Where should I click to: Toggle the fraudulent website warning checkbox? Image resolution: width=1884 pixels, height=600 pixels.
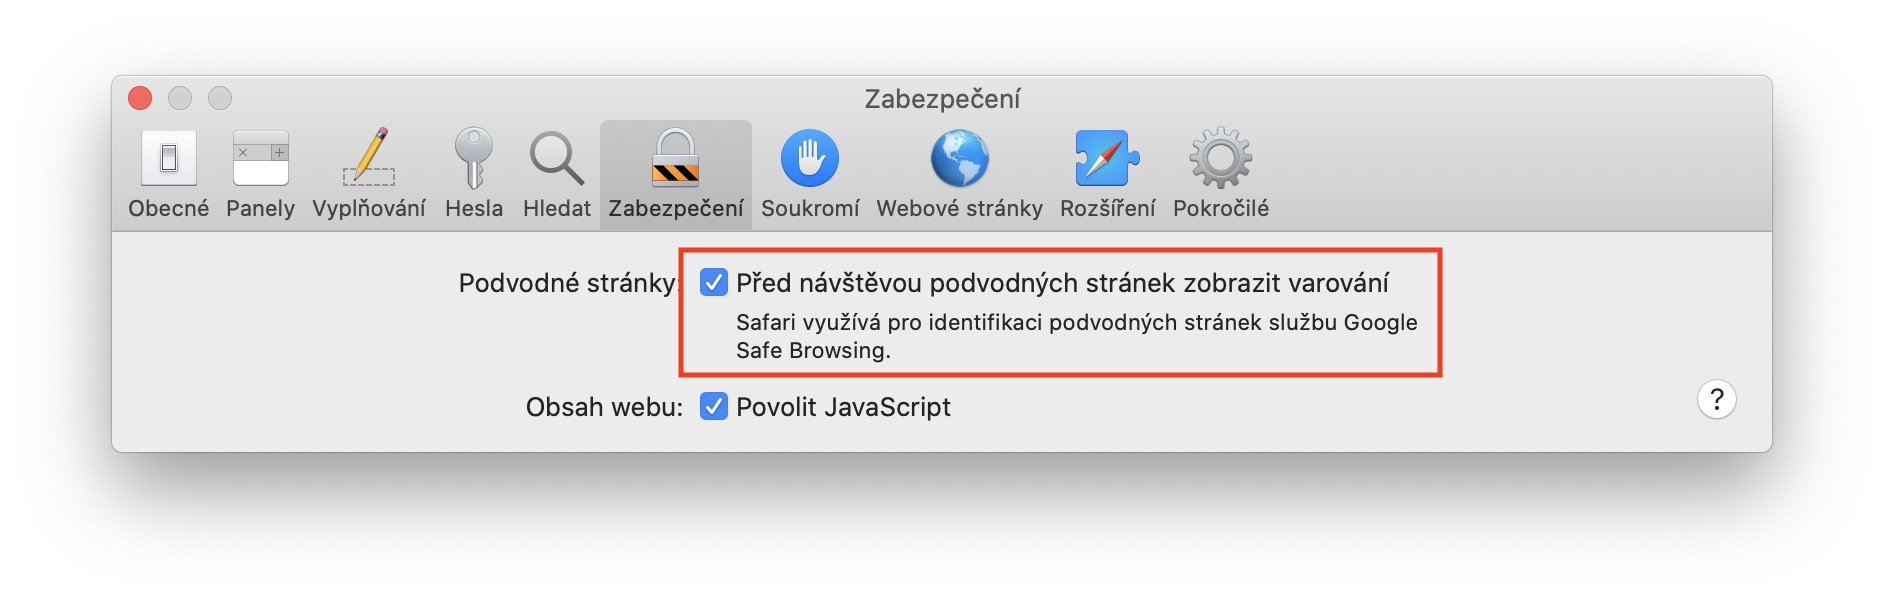[713, 283]
